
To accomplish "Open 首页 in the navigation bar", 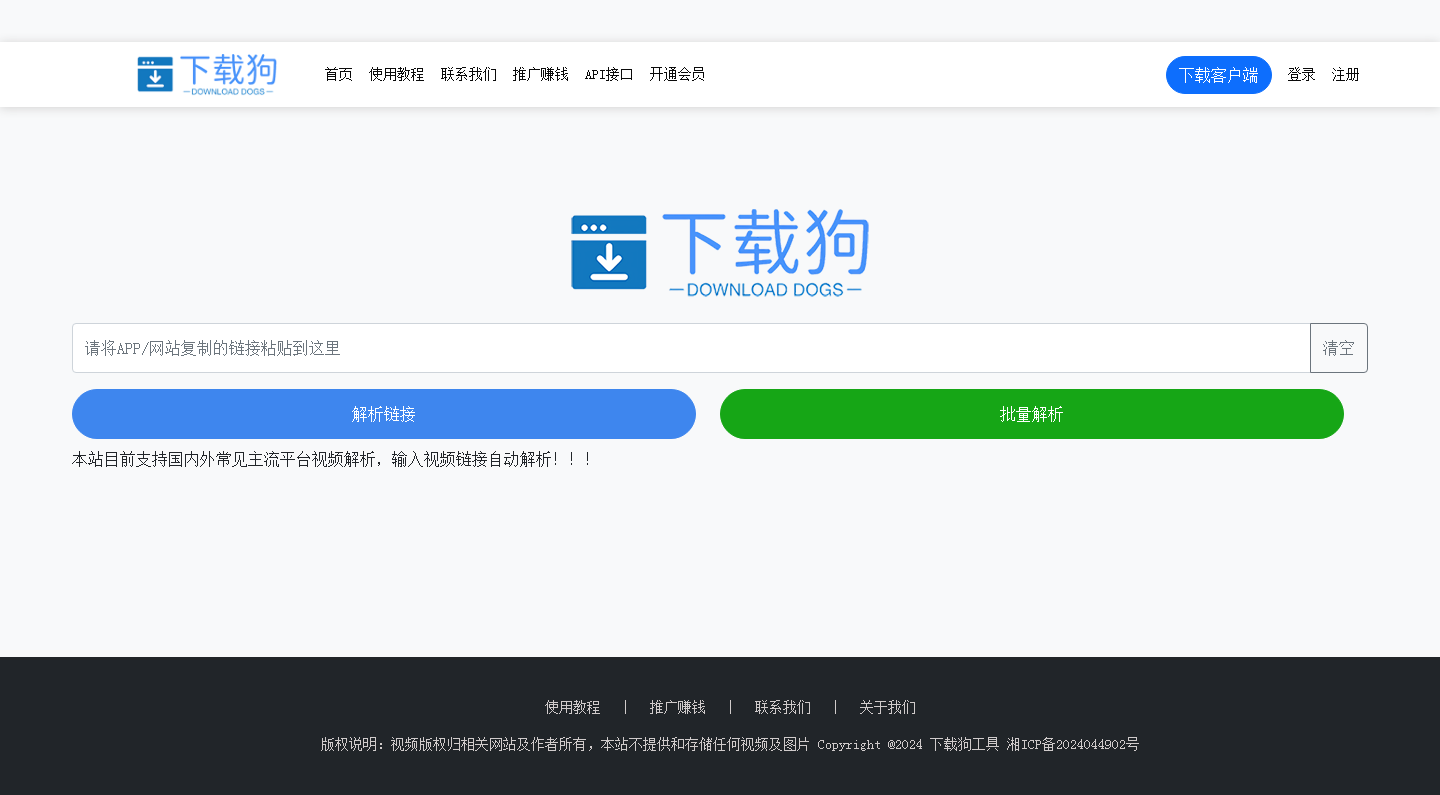I will tap(338, 74).
